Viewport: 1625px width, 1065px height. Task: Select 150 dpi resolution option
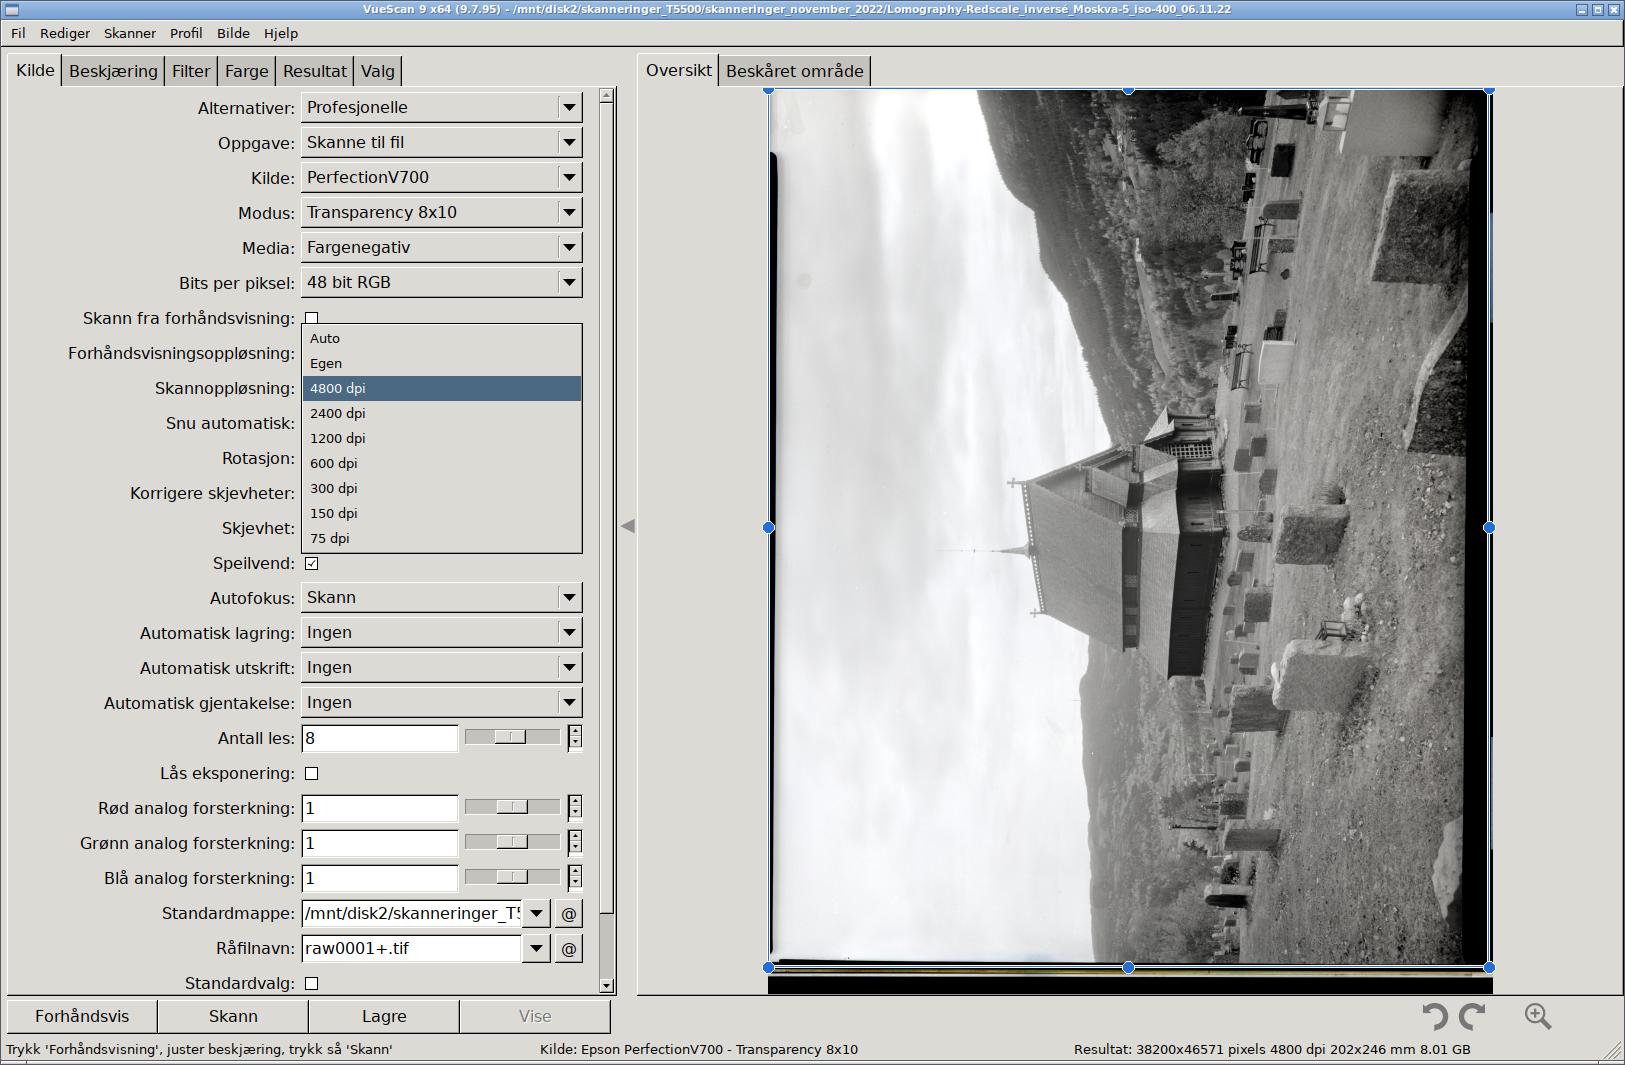click(441, 513)
